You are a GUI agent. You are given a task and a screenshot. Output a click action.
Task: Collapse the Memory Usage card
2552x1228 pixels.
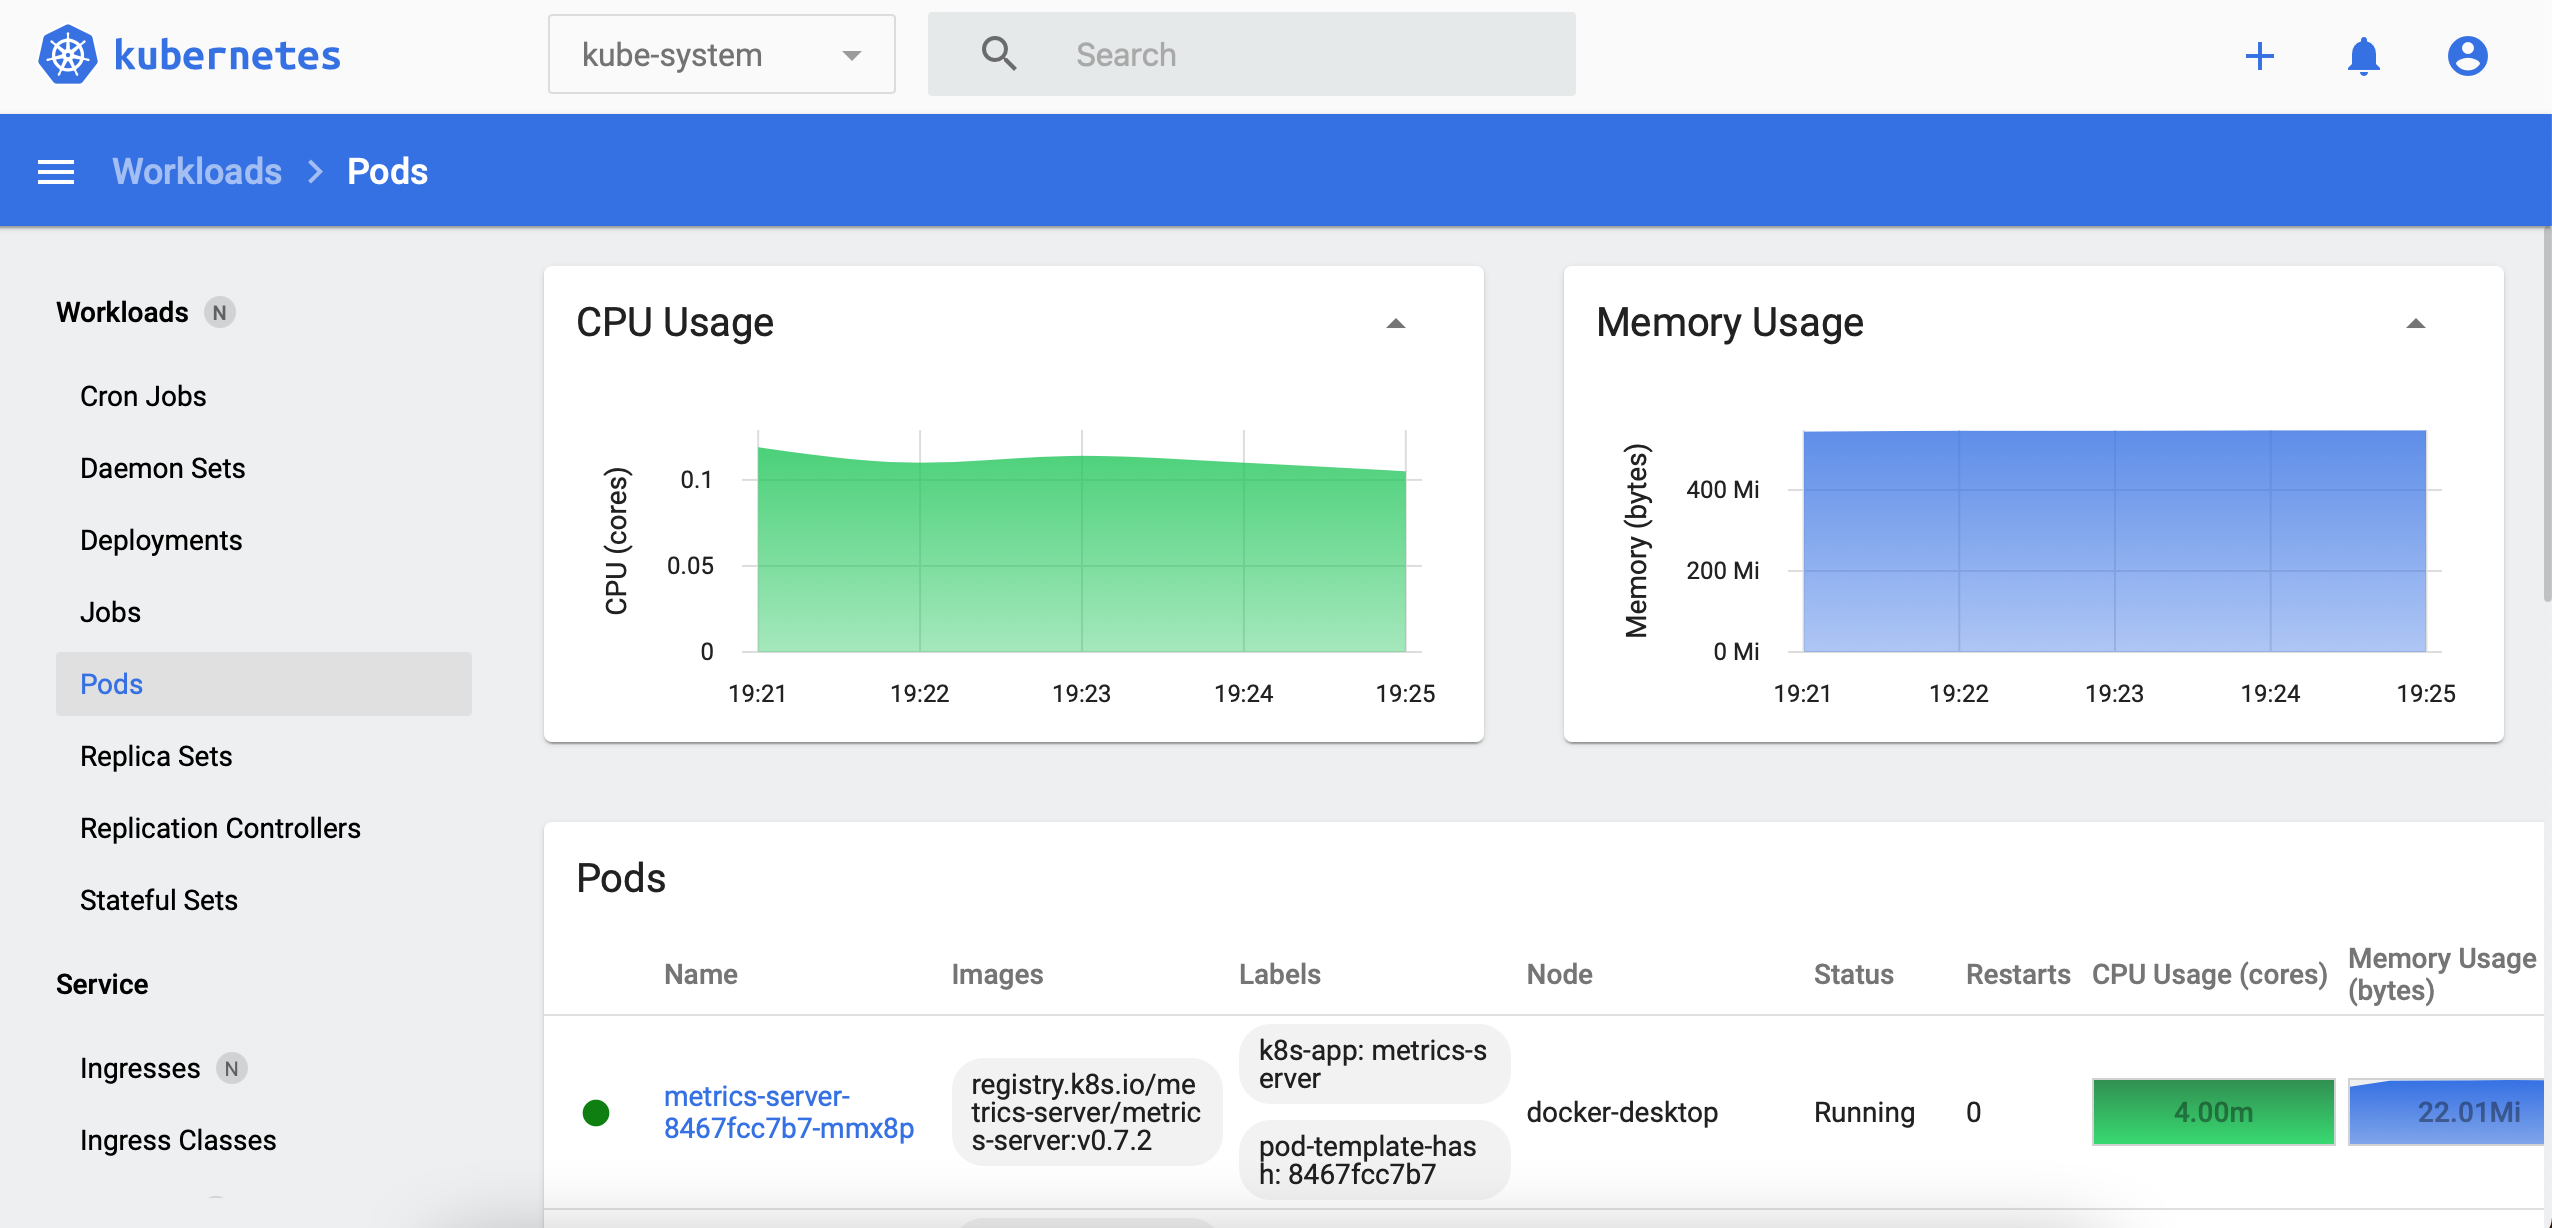click(x=2416, y=323)
